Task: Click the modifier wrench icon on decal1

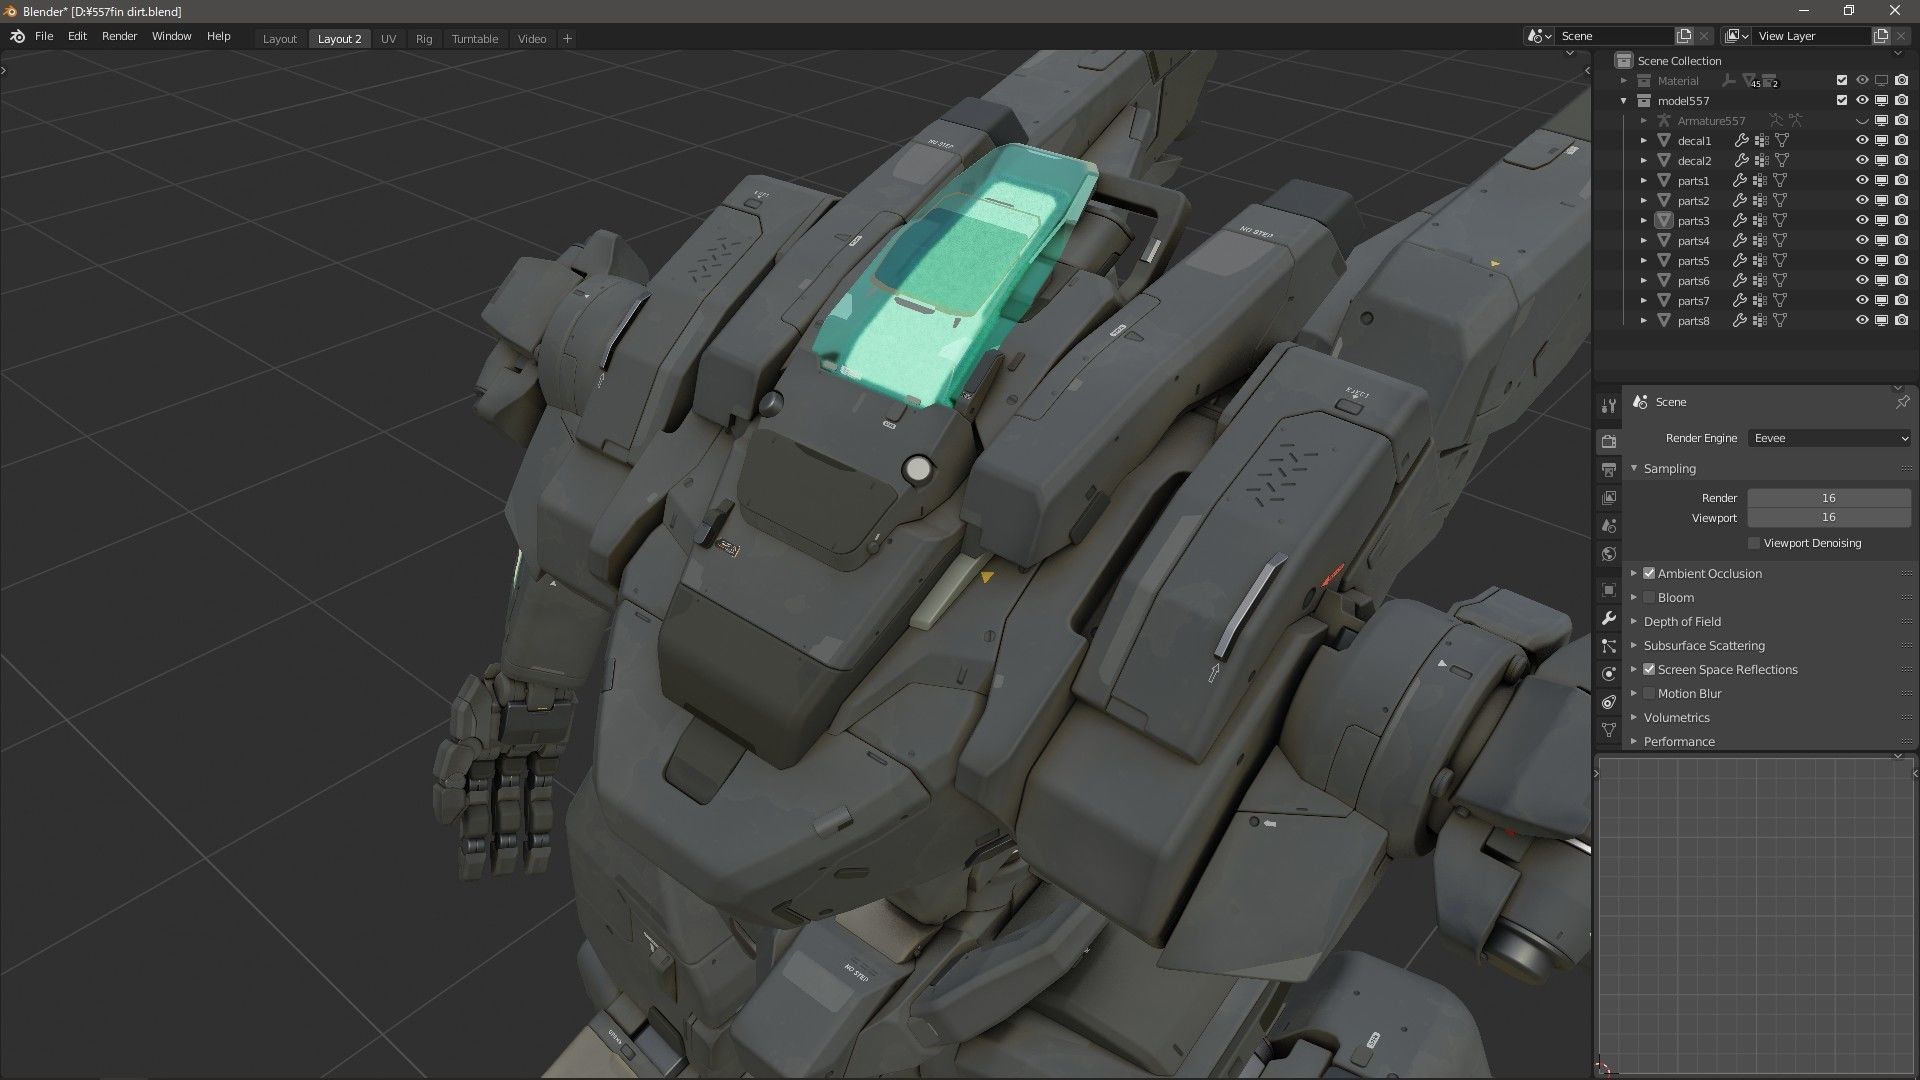Action: 1741,140
